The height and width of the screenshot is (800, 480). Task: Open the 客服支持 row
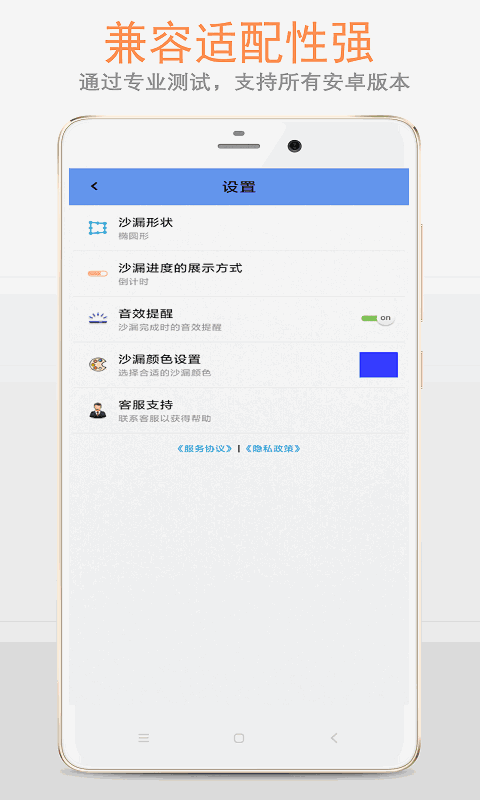click(x=239, y=410)
